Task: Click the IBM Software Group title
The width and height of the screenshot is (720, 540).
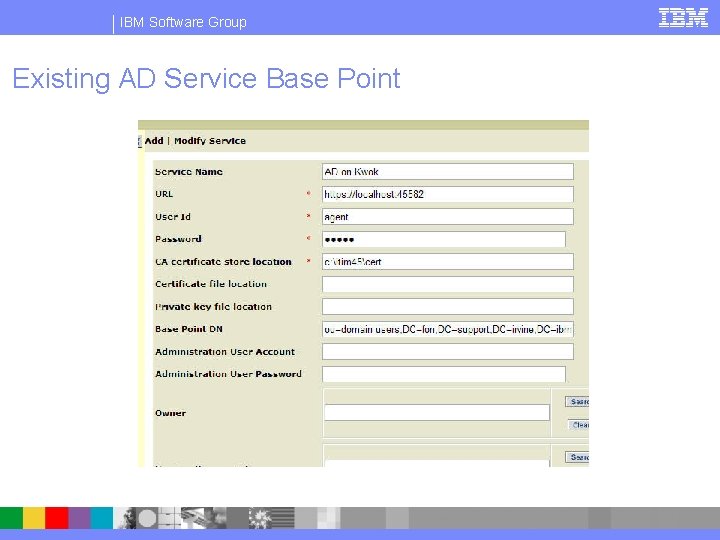Action: pos(183,22)
